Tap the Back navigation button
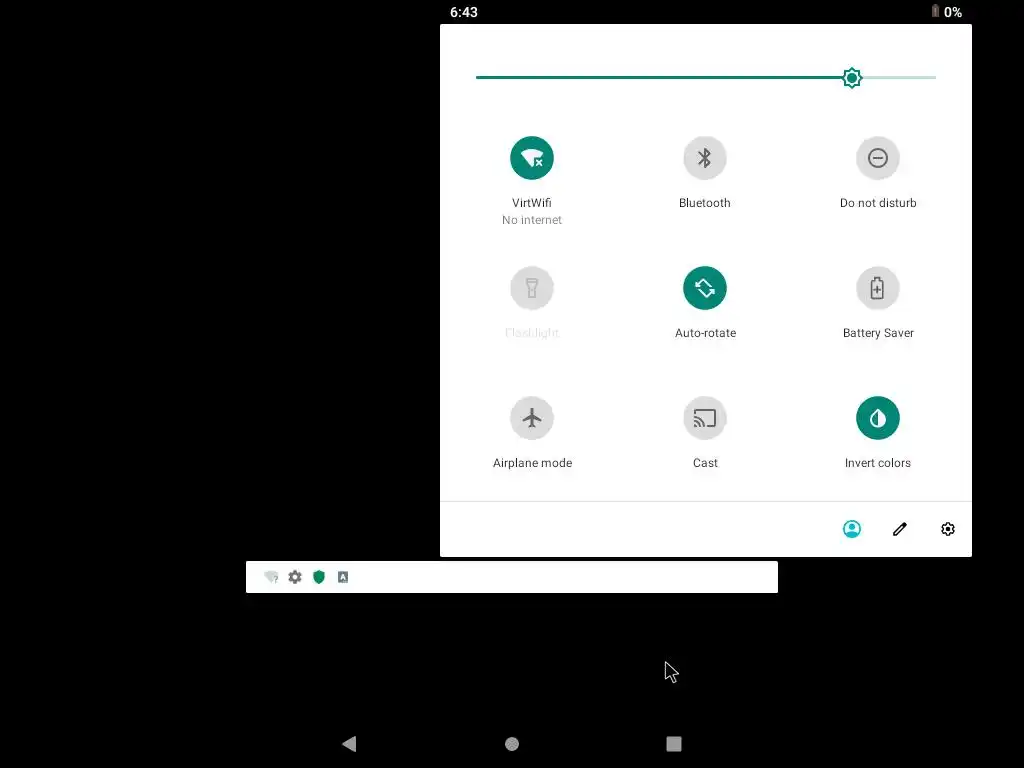1024x768 pixels. tap(349, 743)
